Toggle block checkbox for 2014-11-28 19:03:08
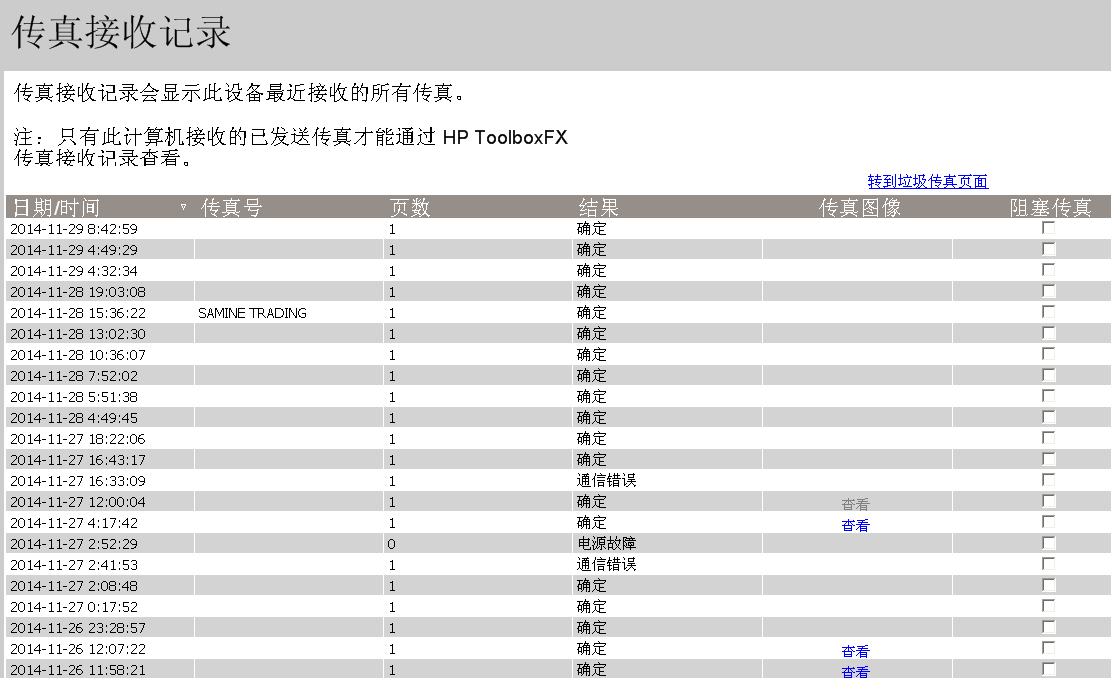Viewport: 1111px width, 678px height. click(x=1048, y=291)
